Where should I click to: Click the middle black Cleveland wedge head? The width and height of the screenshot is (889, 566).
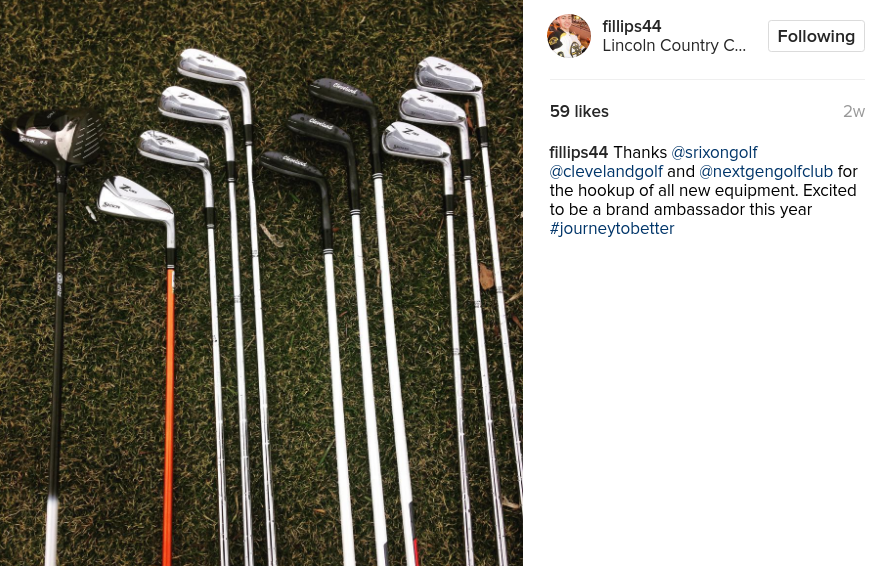pyautogui.click(x=320, y=129)
